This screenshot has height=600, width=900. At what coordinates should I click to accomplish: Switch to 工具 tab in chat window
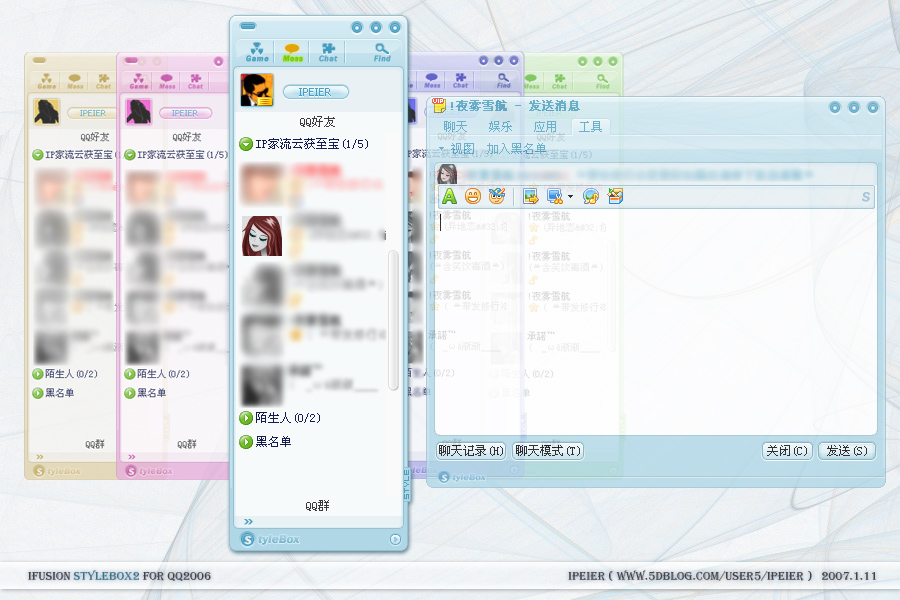coord(591,127)
